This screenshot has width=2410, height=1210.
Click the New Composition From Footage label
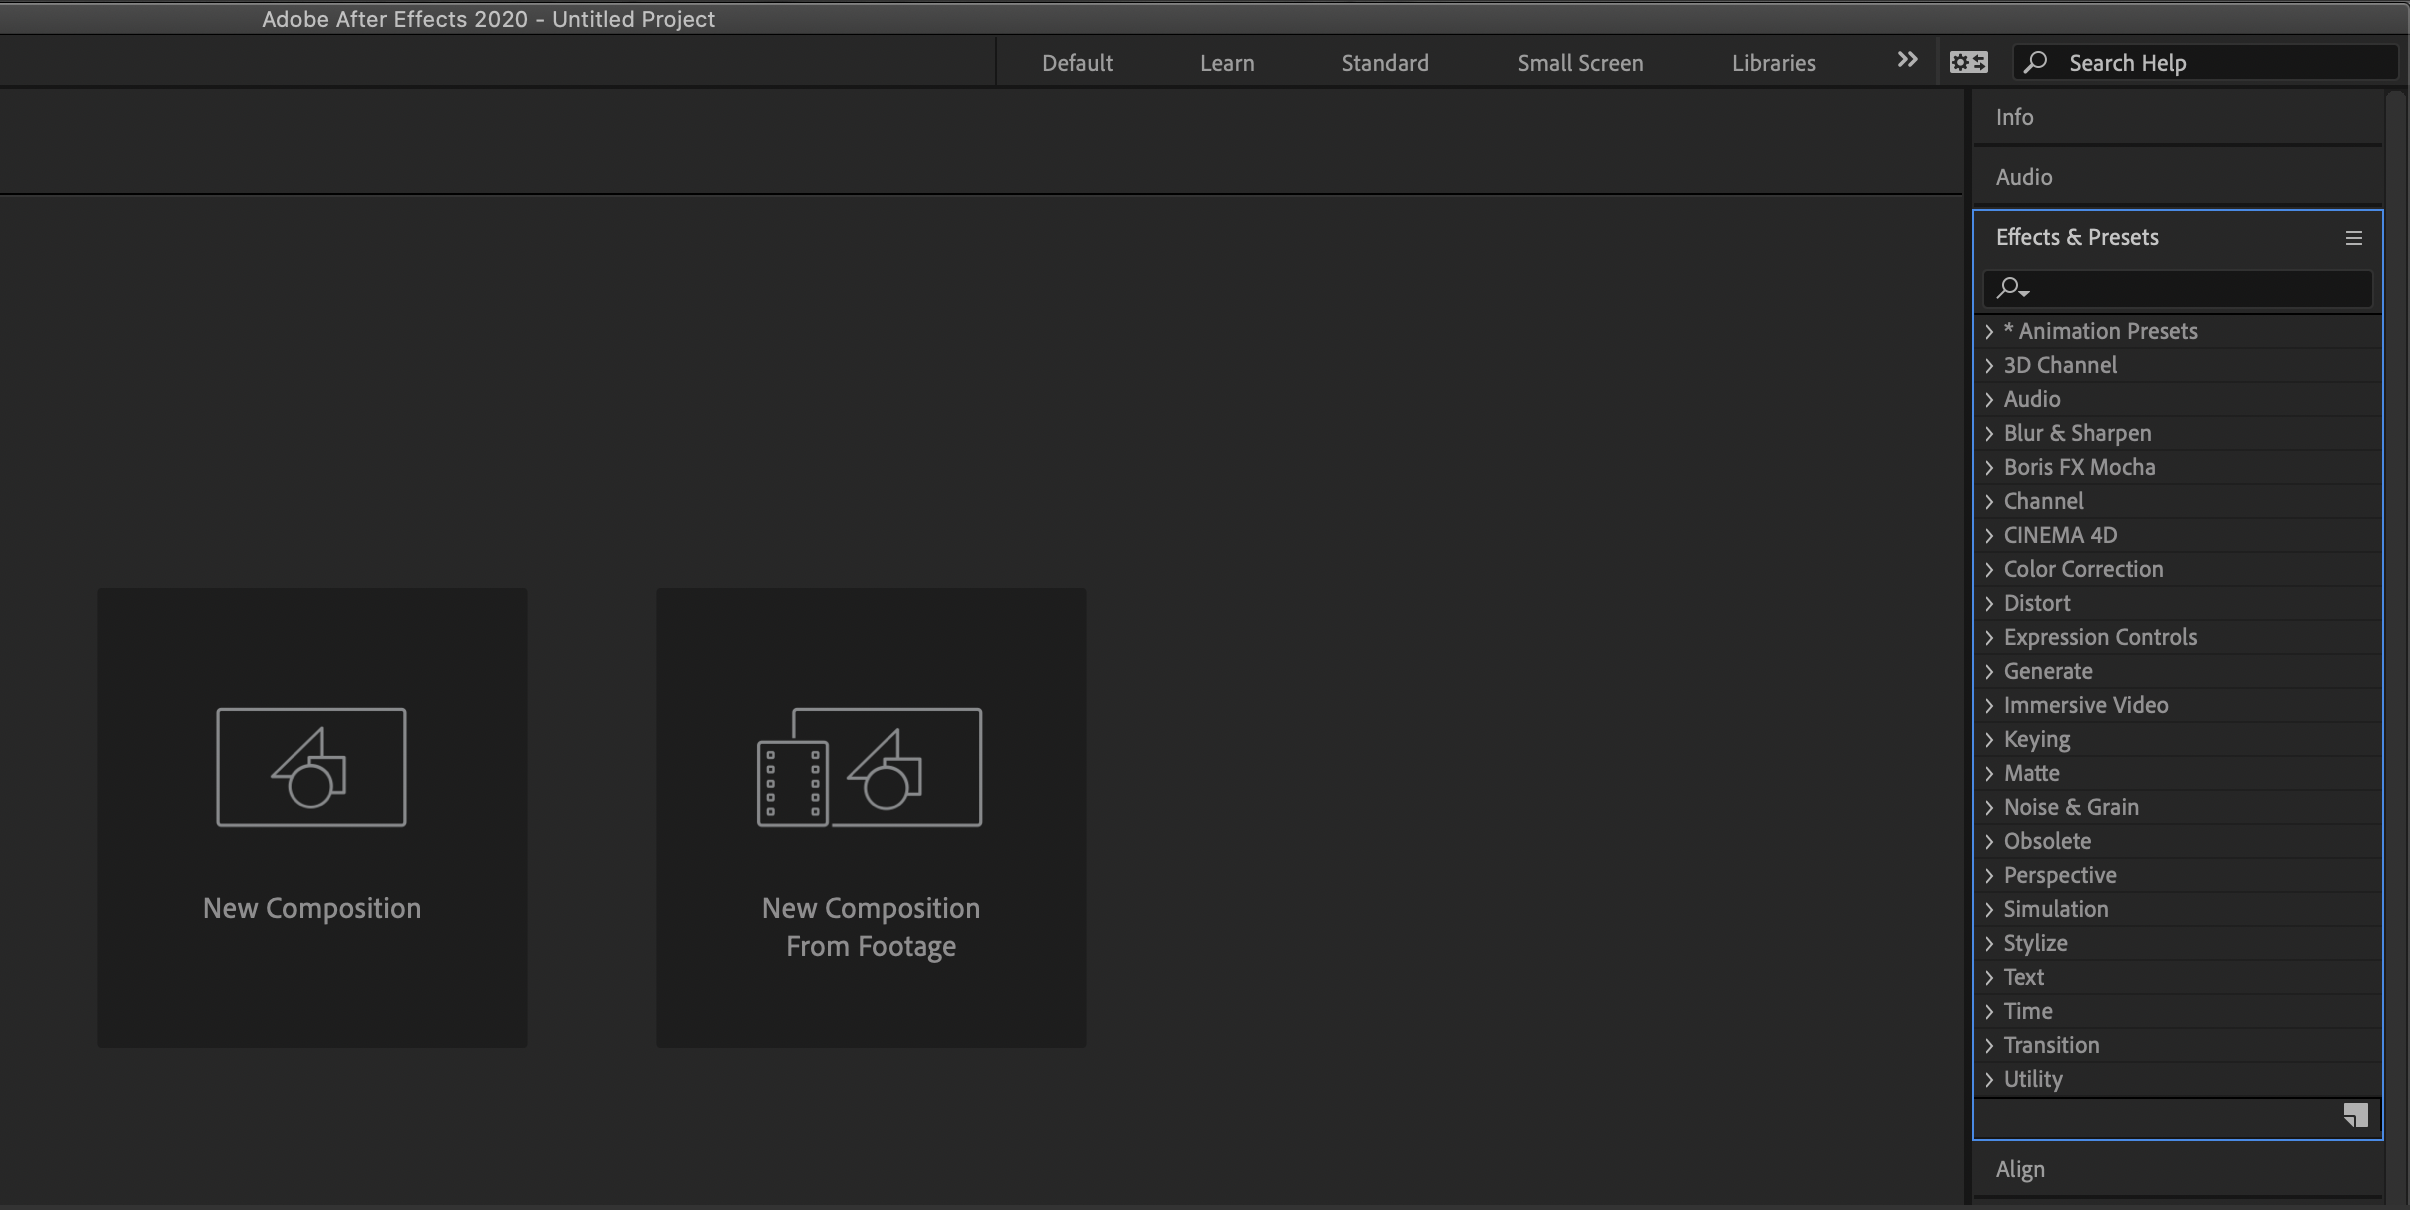click(x=871, y=927)
